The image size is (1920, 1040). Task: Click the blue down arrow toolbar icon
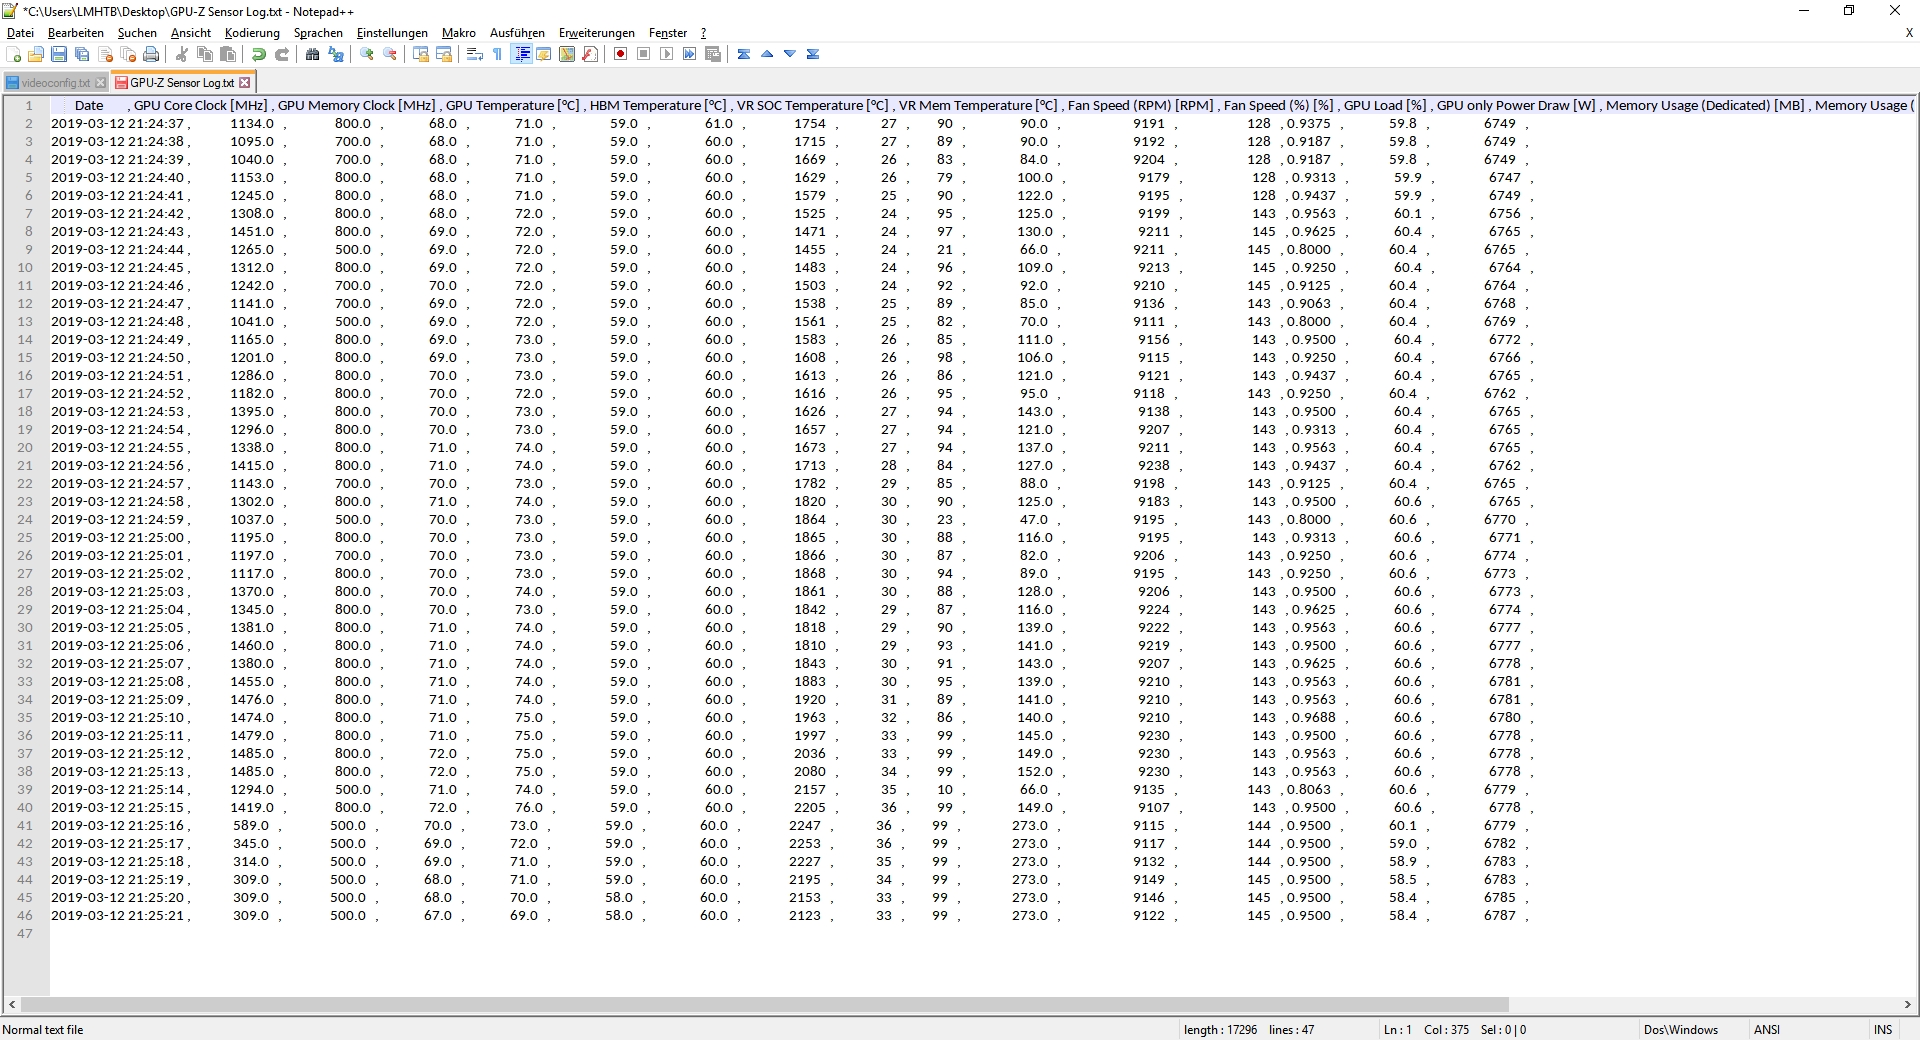[x=790, y=55]
